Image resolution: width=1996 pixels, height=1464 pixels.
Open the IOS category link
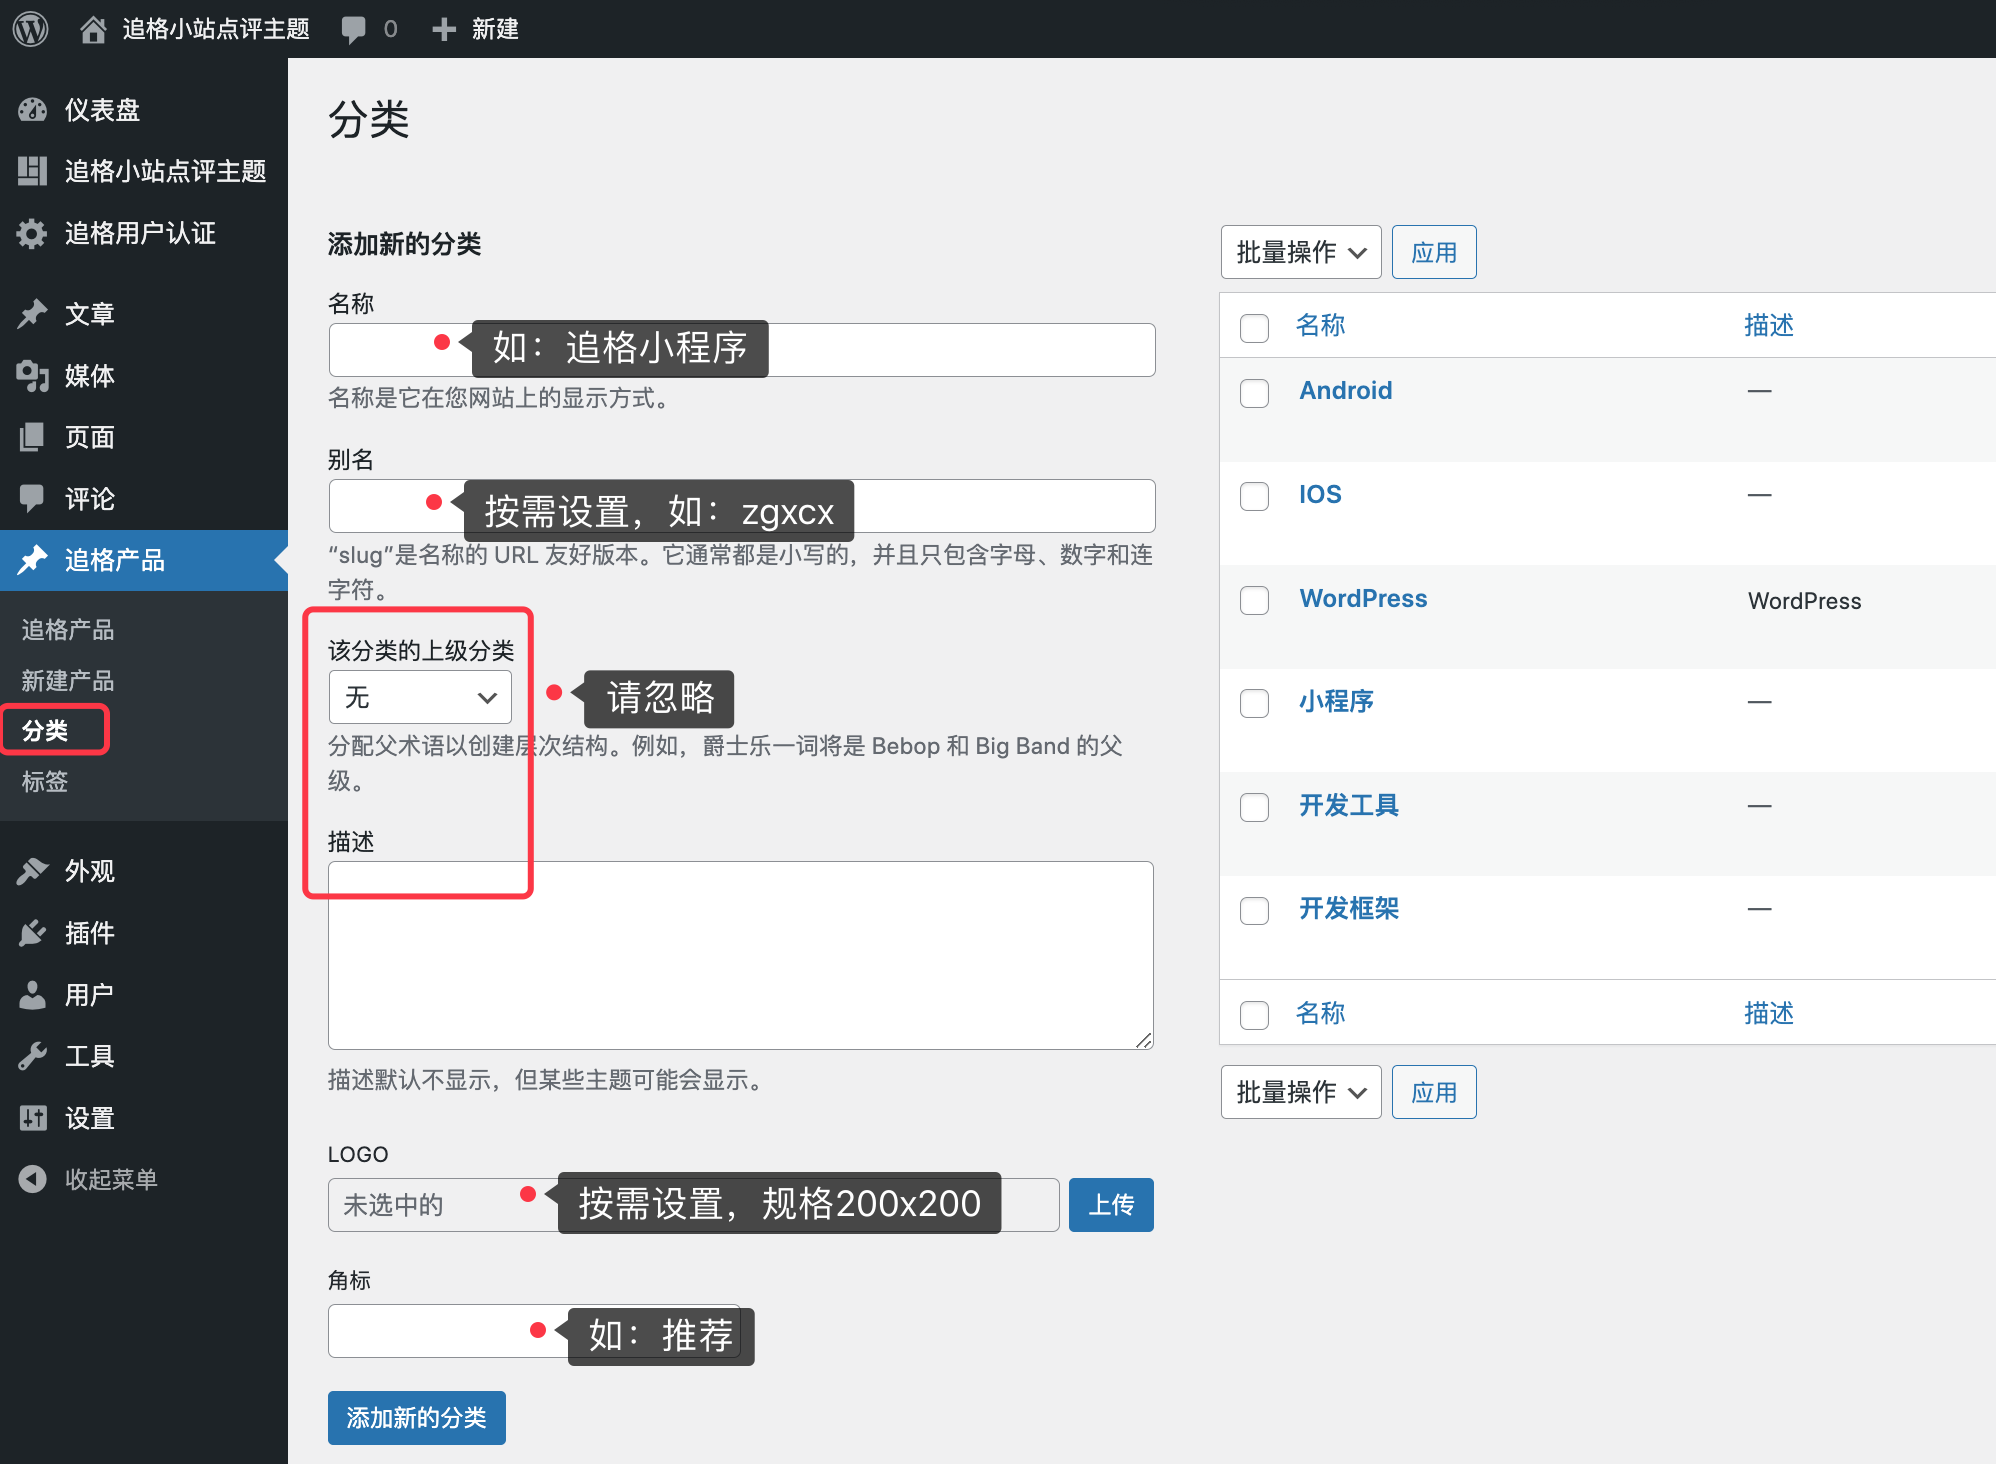(x=1320, y=495)
